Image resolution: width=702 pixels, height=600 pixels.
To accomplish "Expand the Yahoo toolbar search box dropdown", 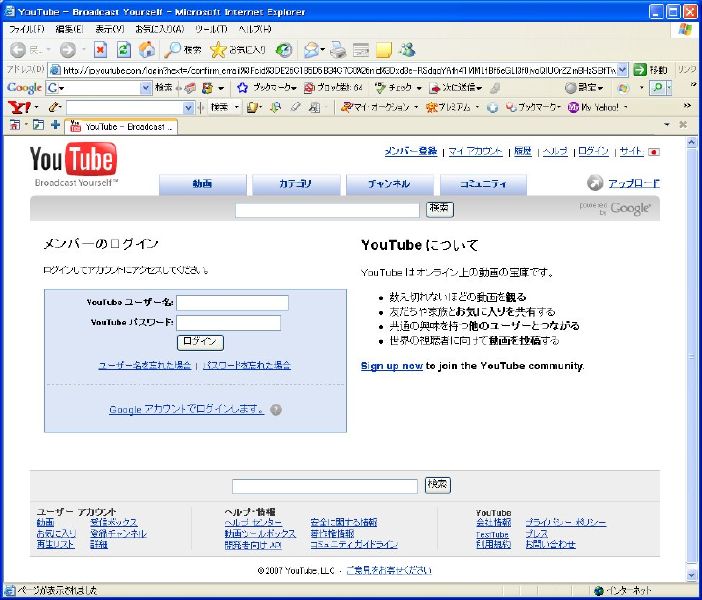I will [x=188, y=107].
